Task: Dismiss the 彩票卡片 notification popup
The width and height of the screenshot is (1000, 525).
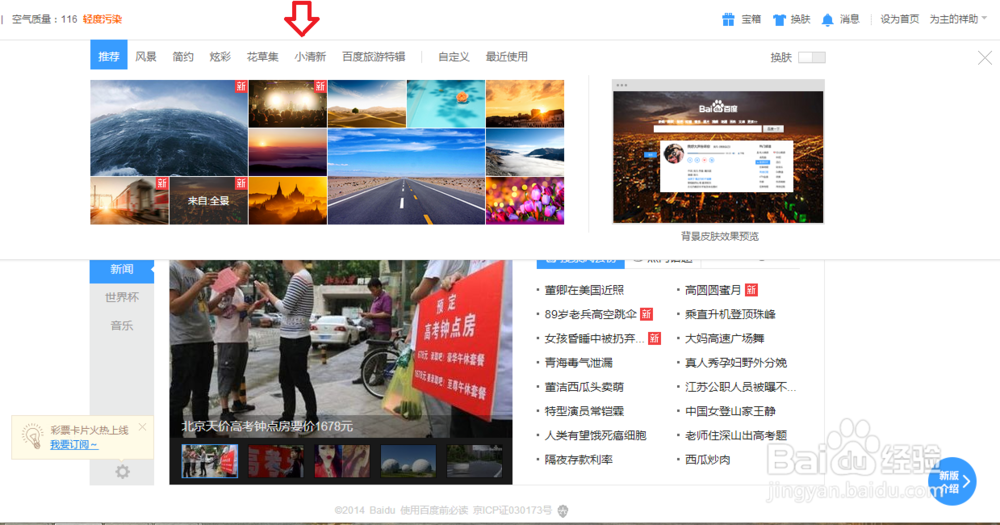Action: (x=142, y=427)
